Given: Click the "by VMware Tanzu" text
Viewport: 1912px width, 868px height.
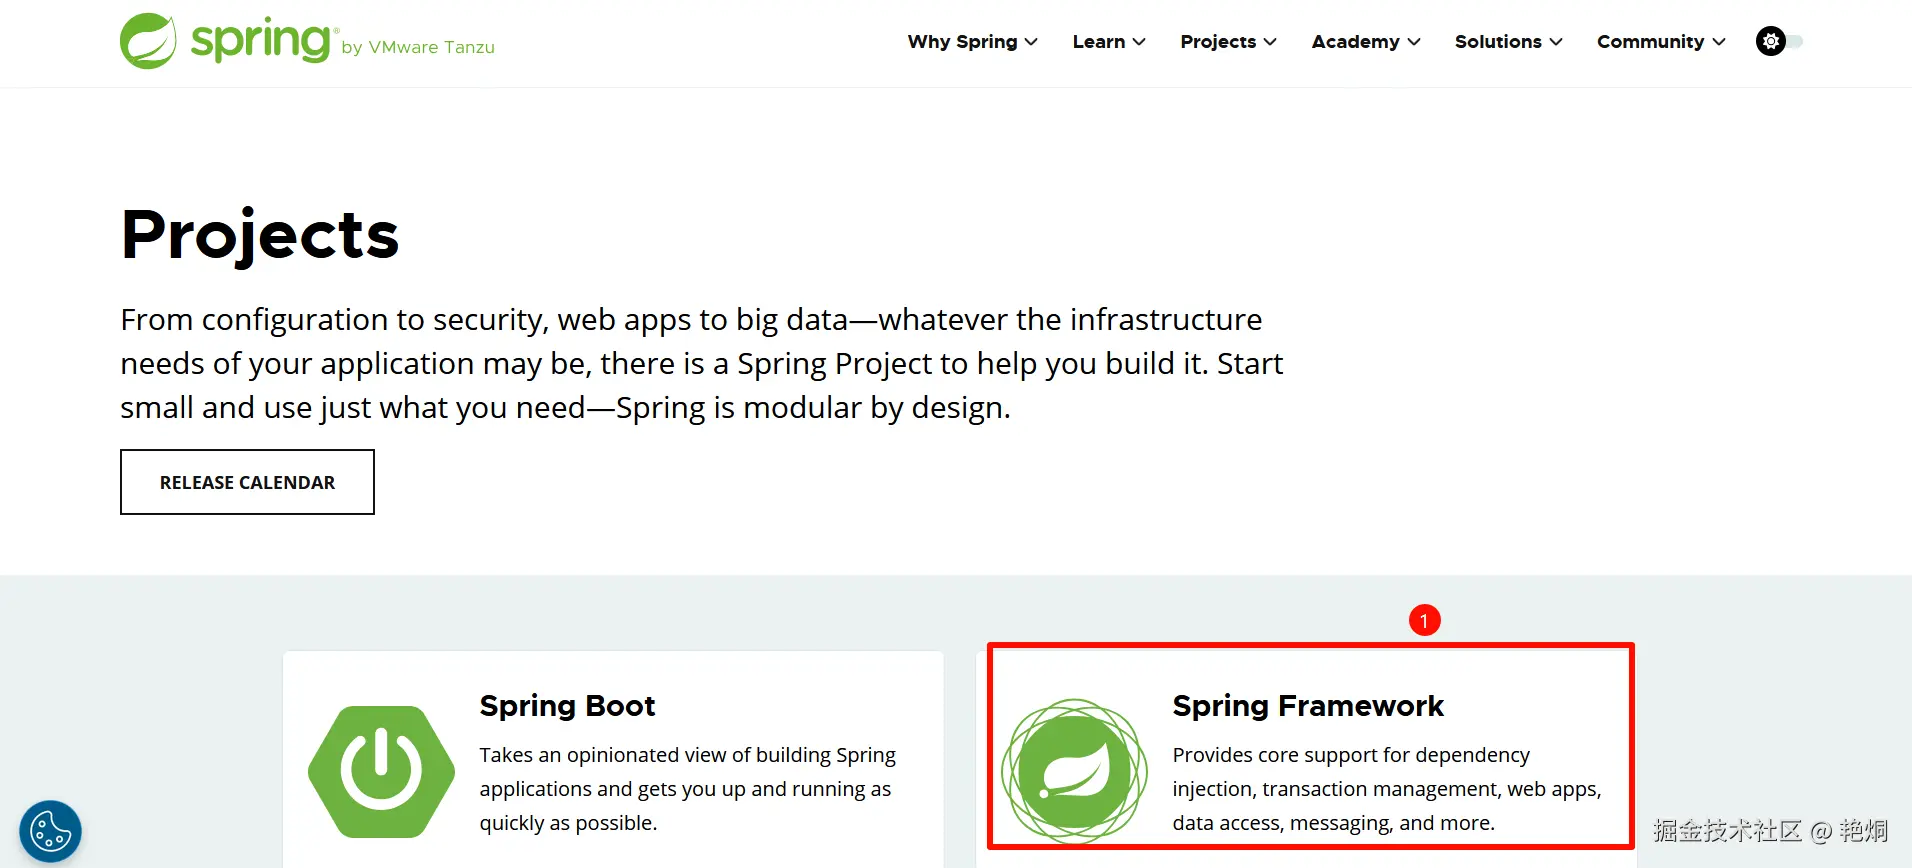Looking at the screenshot, I should pyautogui.click(x=418, y=47).
